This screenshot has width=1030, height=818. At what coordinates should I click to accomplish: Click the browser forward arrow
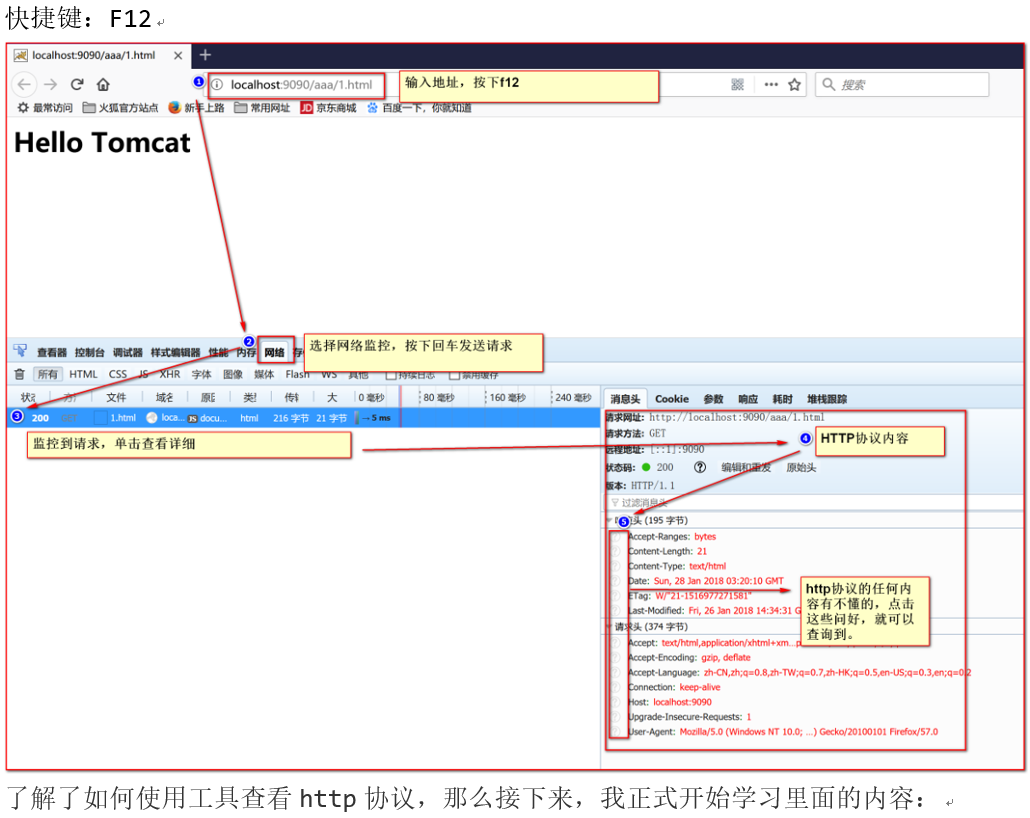point(51,84)
